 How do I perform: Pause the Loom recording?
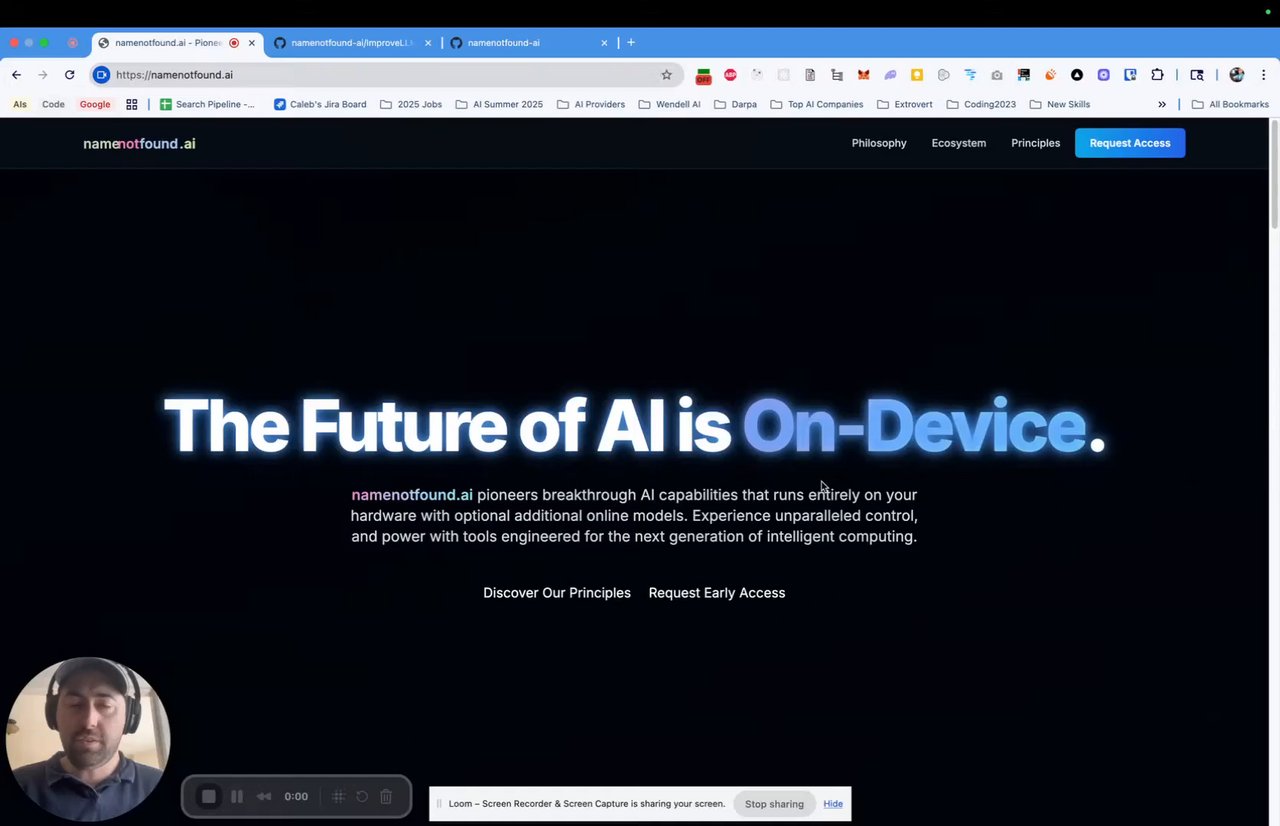click(237, 796)
